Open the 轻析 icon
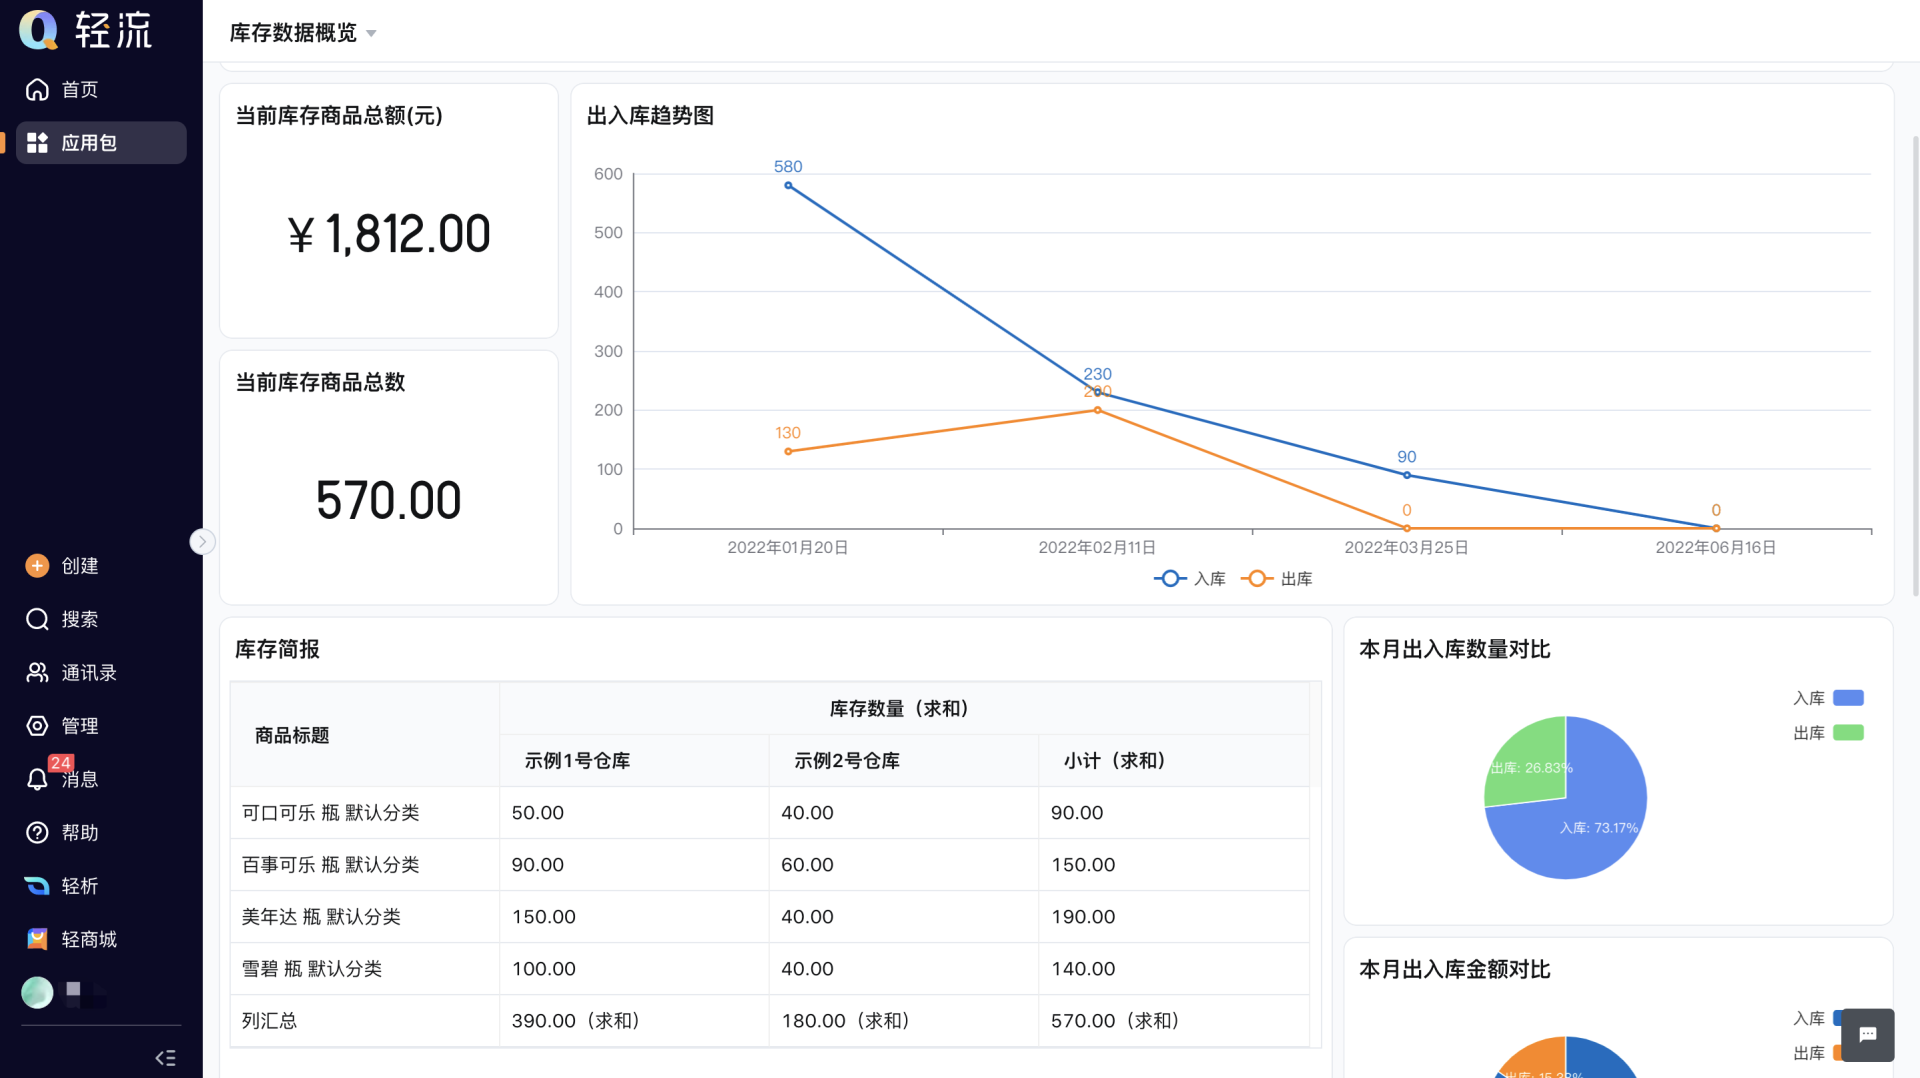This screenshot has height=1078, width=1920. 37,886
